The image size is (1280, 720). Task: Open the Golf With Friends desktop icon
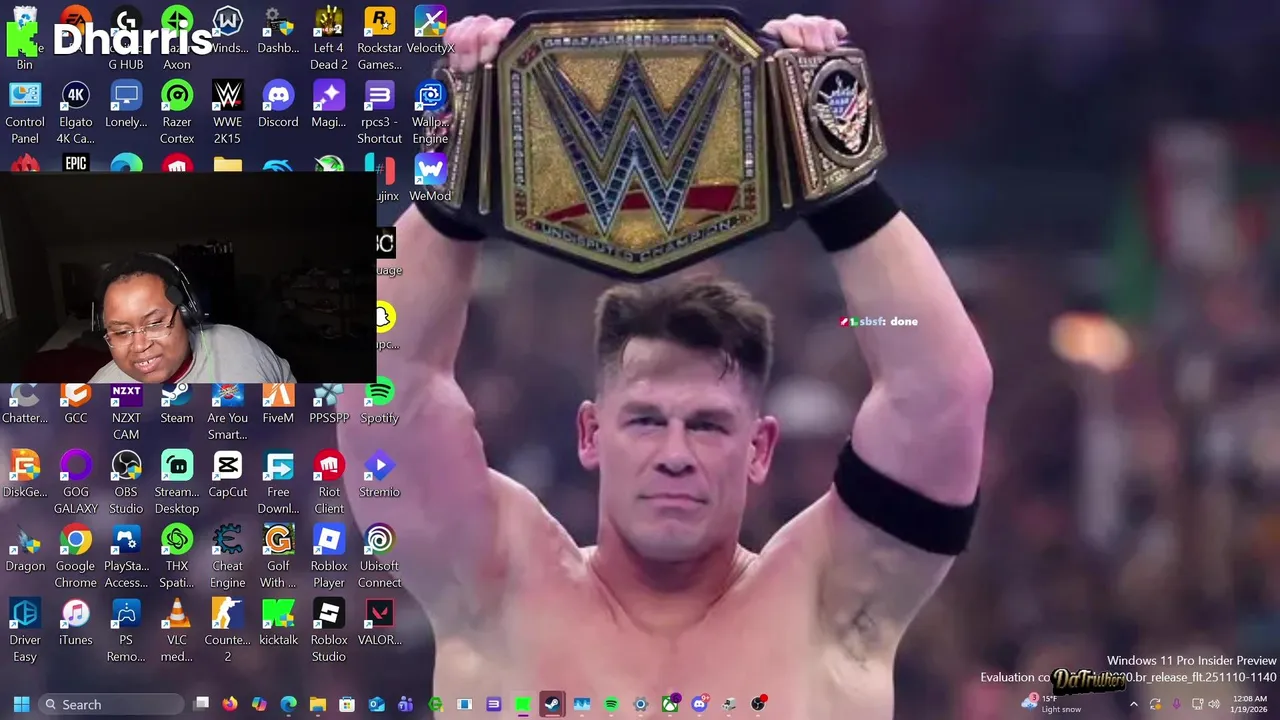click(278, 556)
